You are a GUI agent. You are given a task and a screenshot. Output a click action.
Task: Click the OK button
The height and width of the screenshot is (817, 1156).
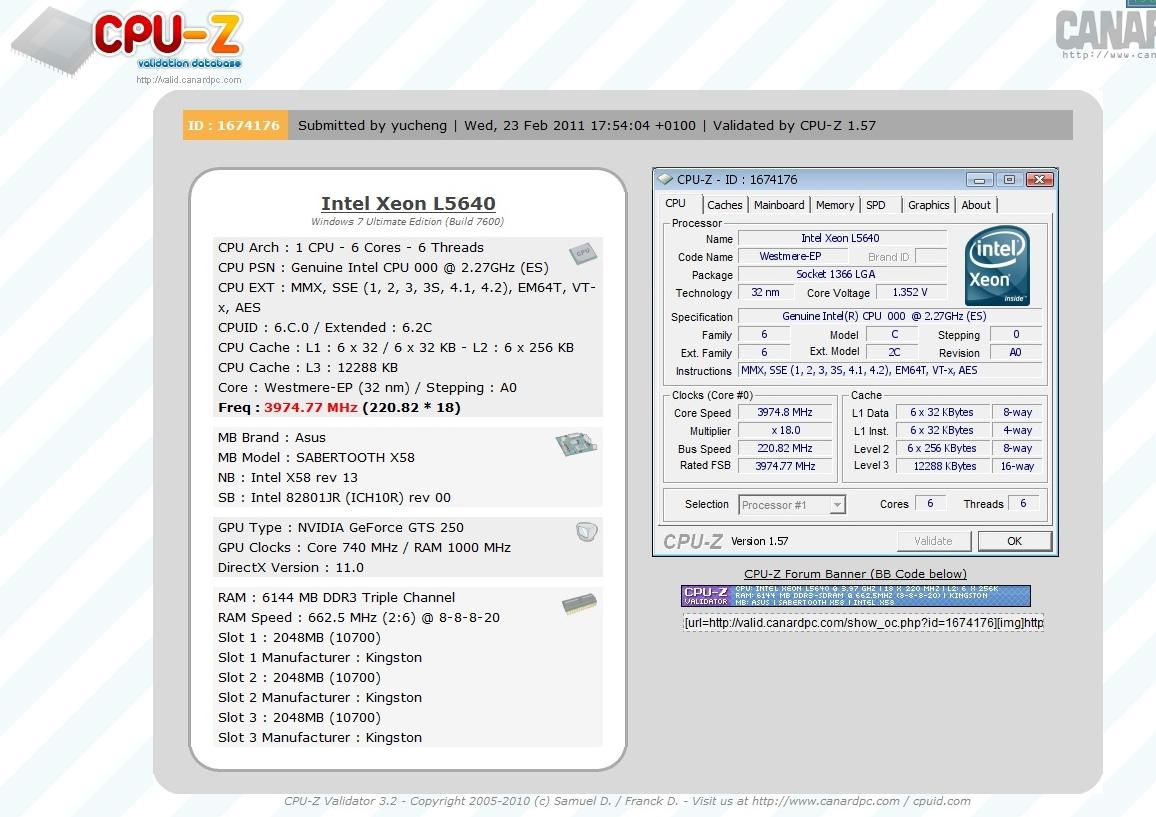coord(1014,541)
